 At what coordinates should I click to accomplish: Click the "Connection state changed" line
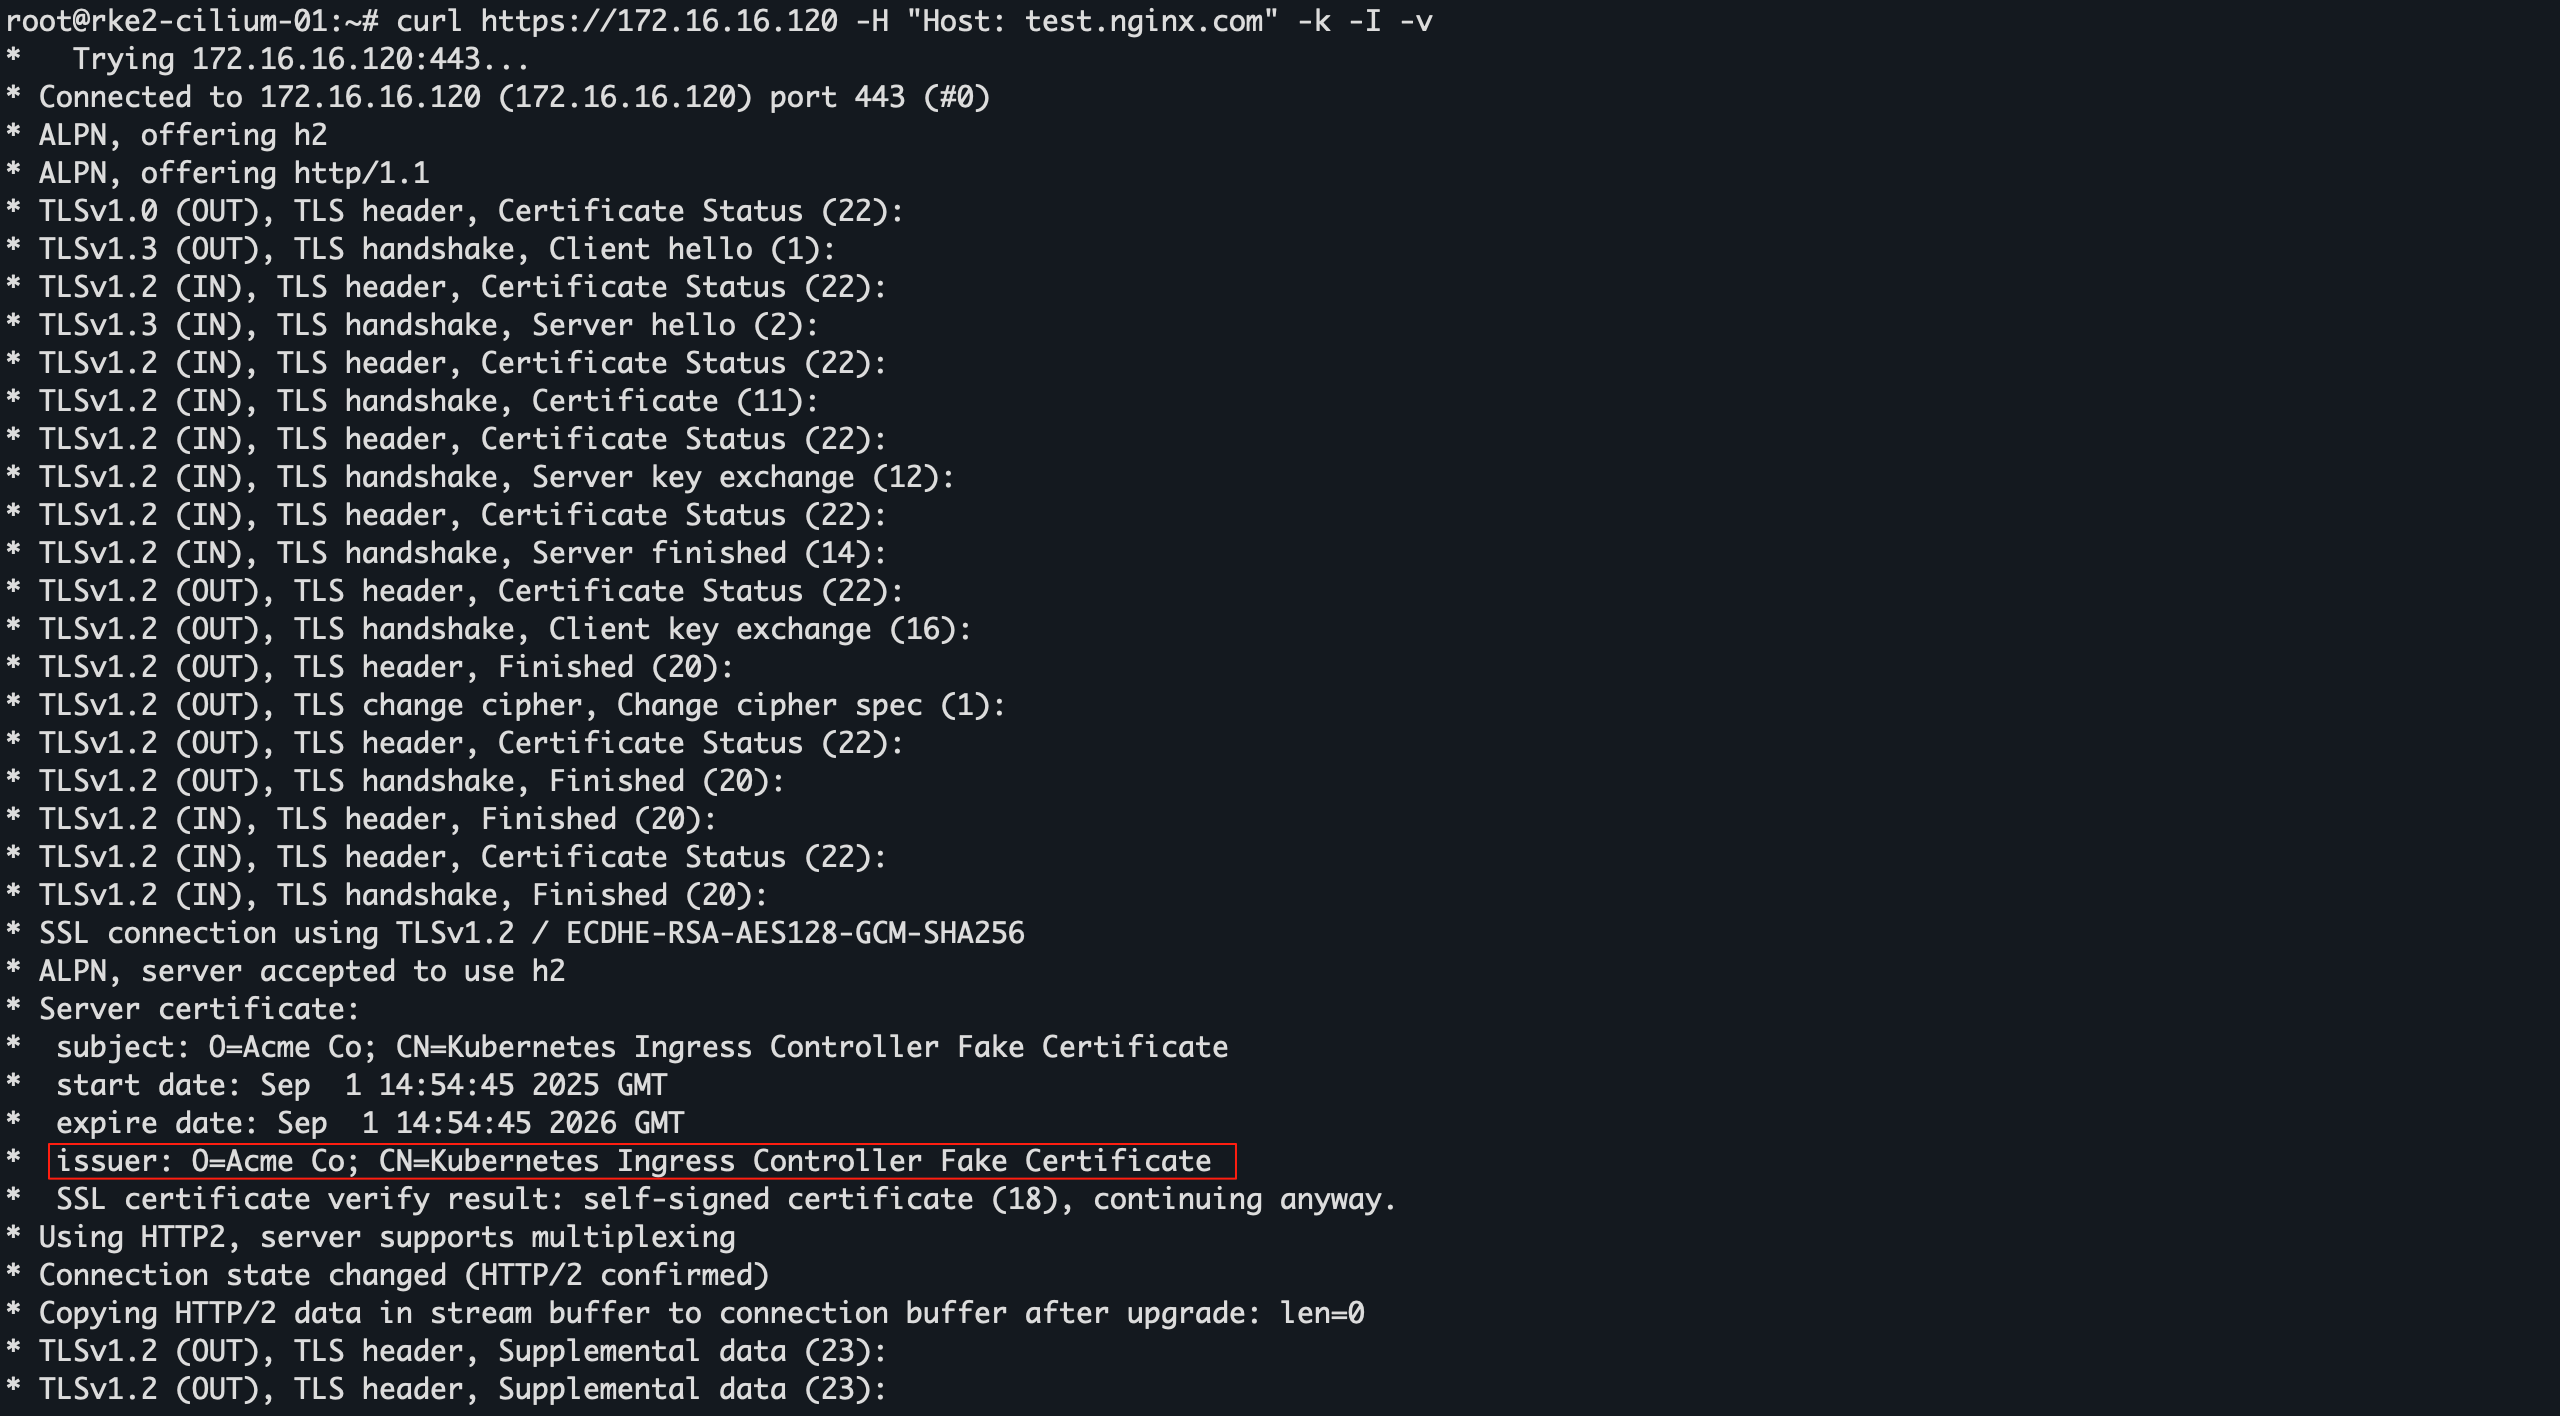pyautogui.click(x=404, y=1275)
